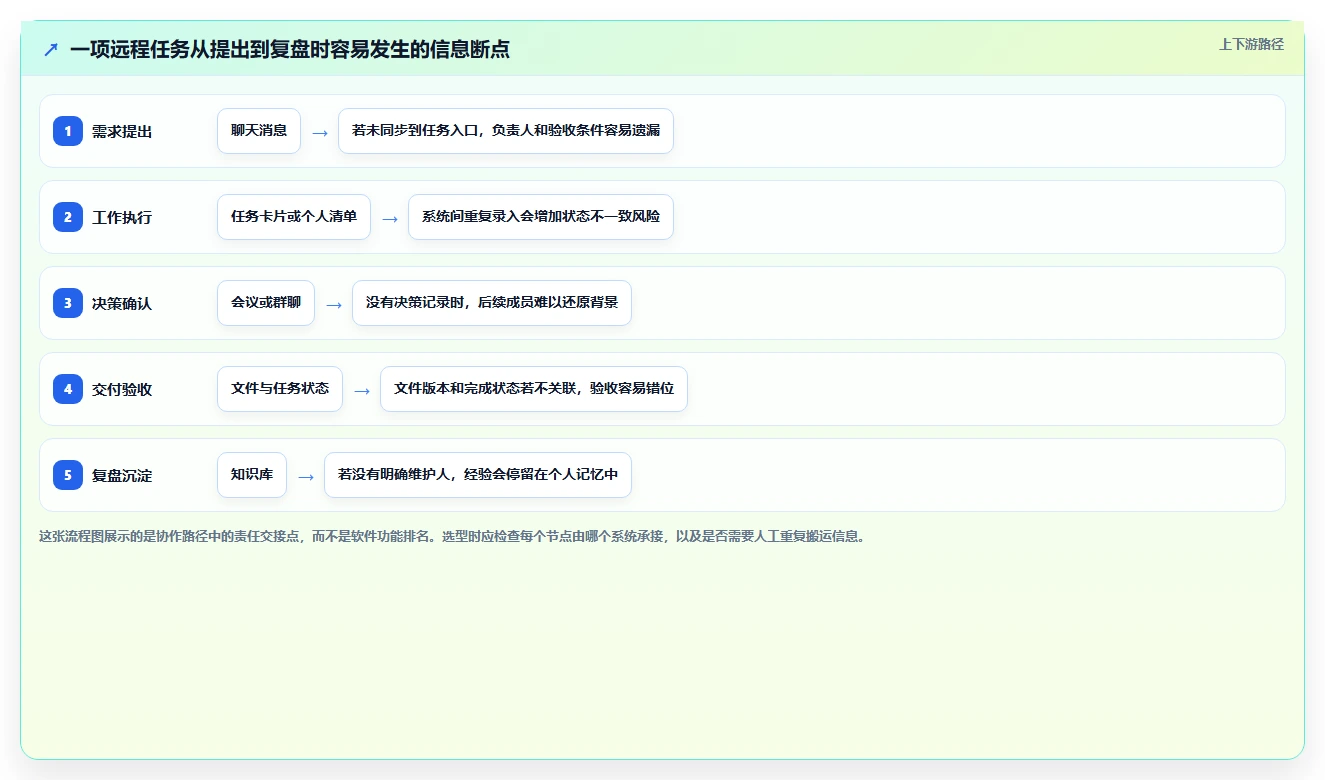Select the 聊天消息 chip

coord(259,131)
